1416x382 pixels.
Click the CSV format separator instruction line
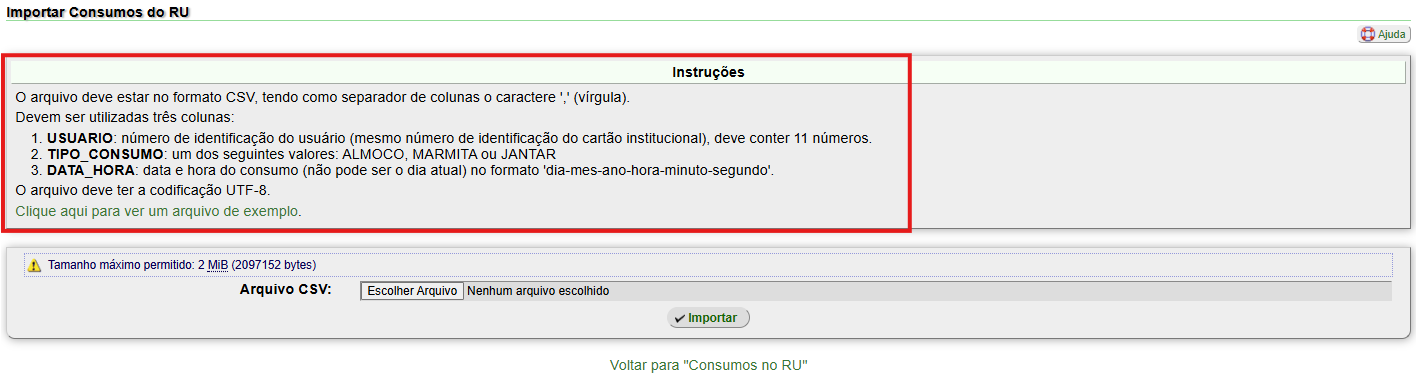coord(322,97)
